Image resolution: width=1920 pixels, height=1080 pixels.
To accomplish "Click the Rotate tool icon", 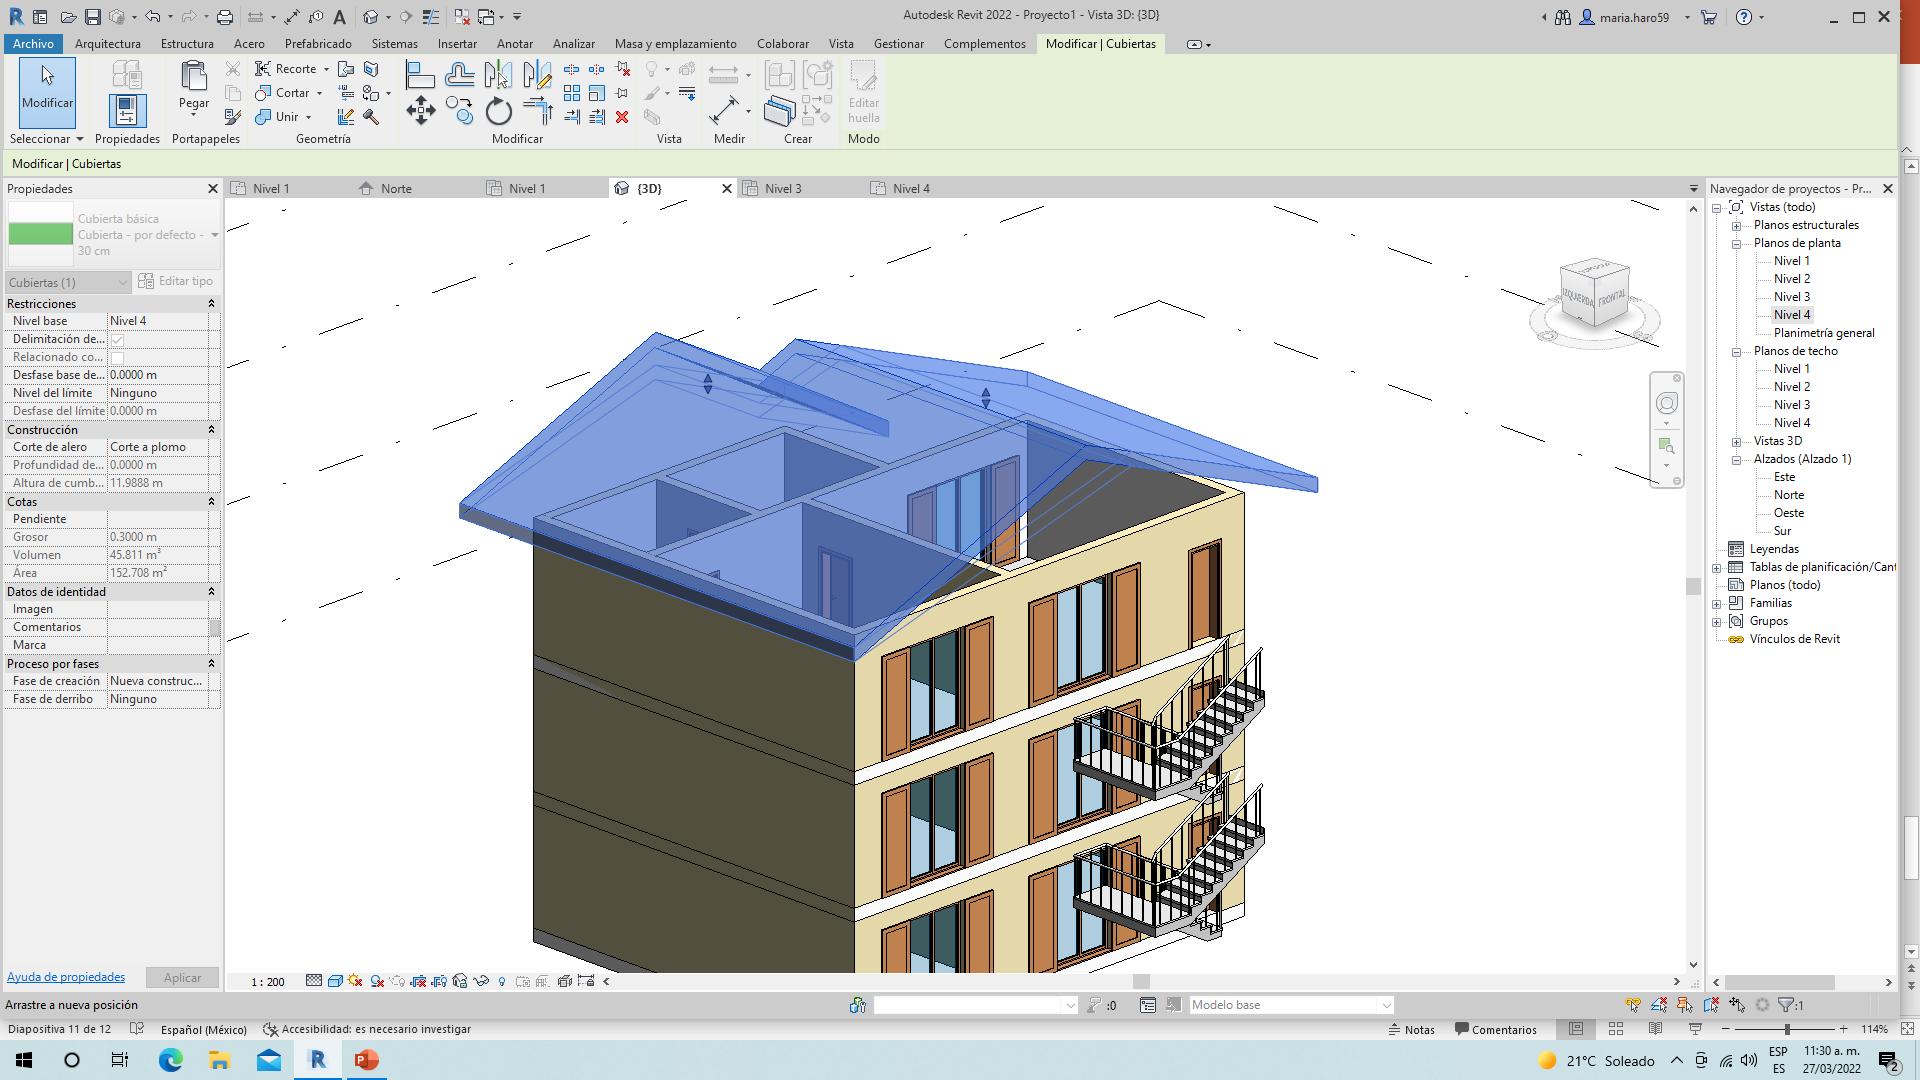I will (498, 111).
